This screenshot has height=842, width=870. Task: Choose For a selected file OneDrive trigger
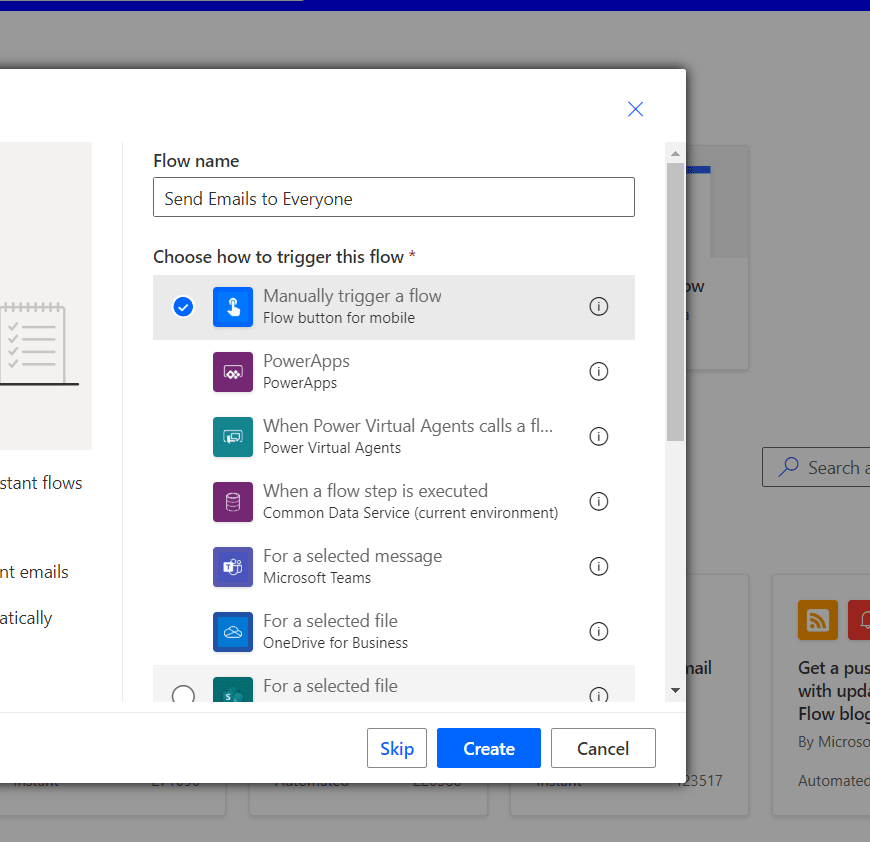394,631
